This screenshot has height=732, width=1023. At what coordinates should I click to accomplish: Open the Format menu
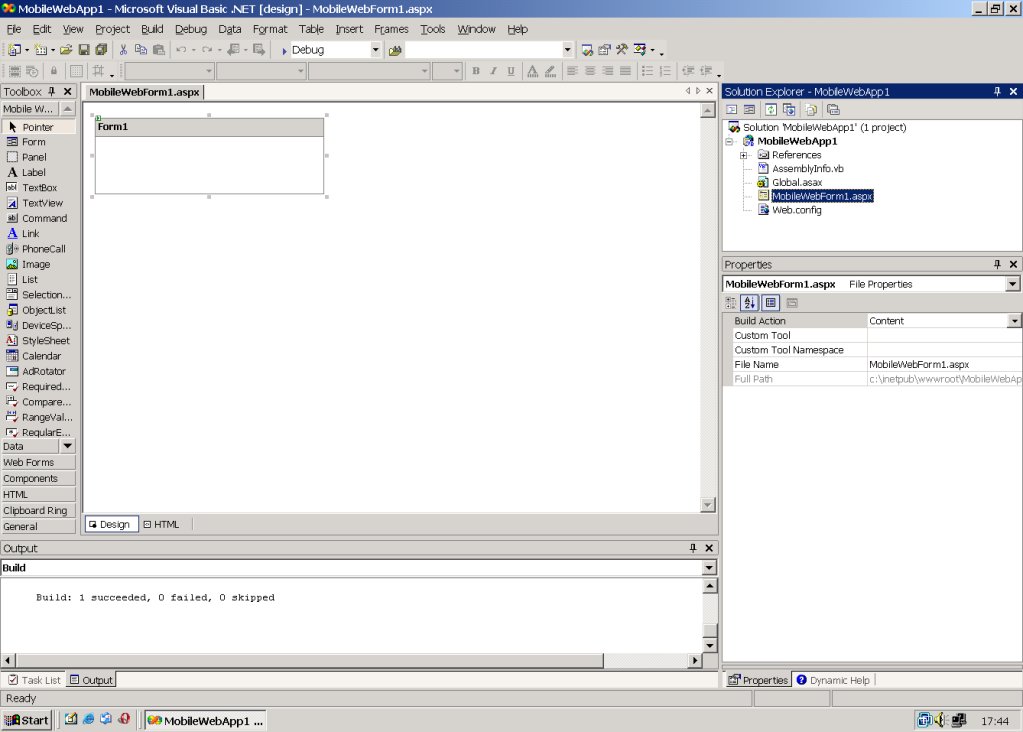tap(270, 29)
